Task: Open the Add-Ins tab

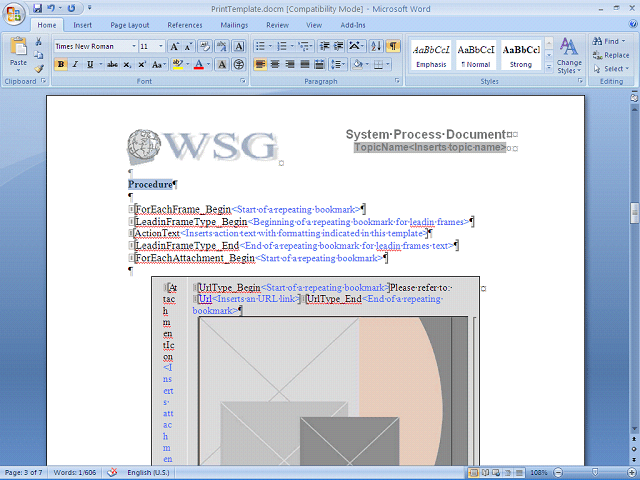Action: (353, 25)
